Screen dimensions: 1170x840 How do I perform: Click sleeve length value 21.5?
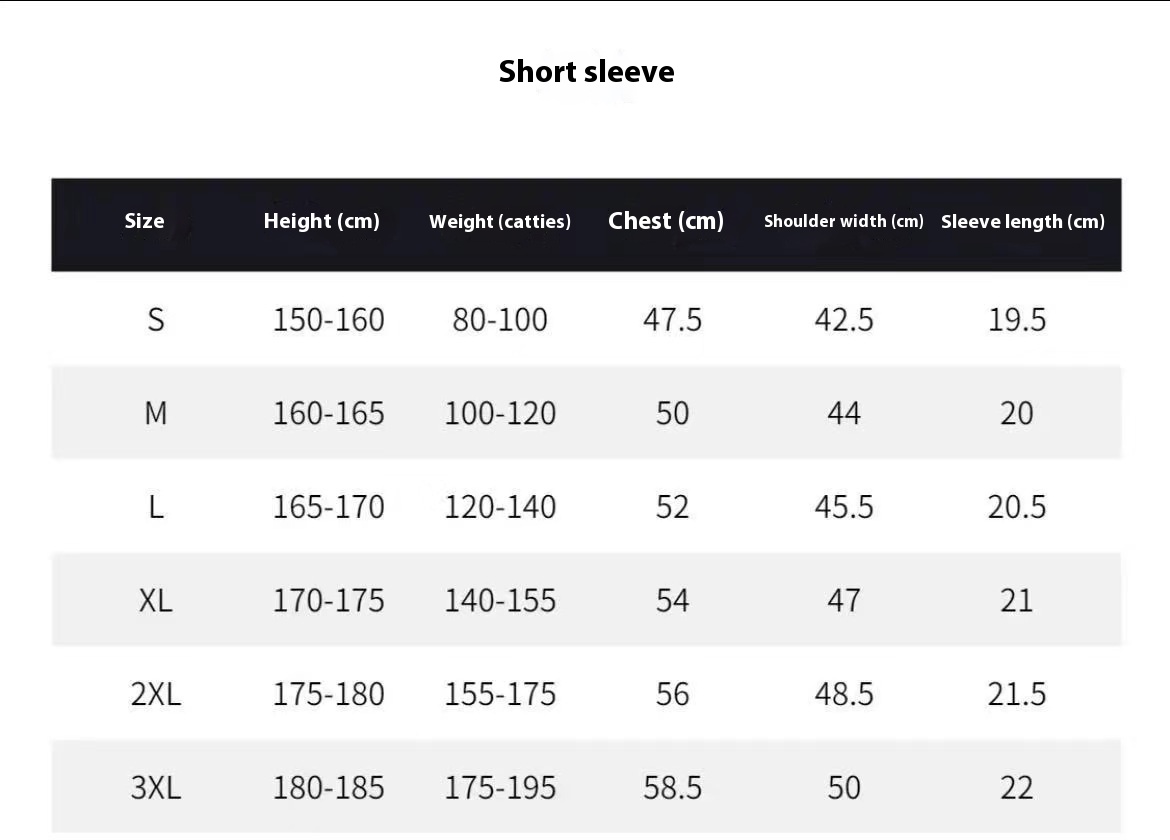tap(1017, 695)
